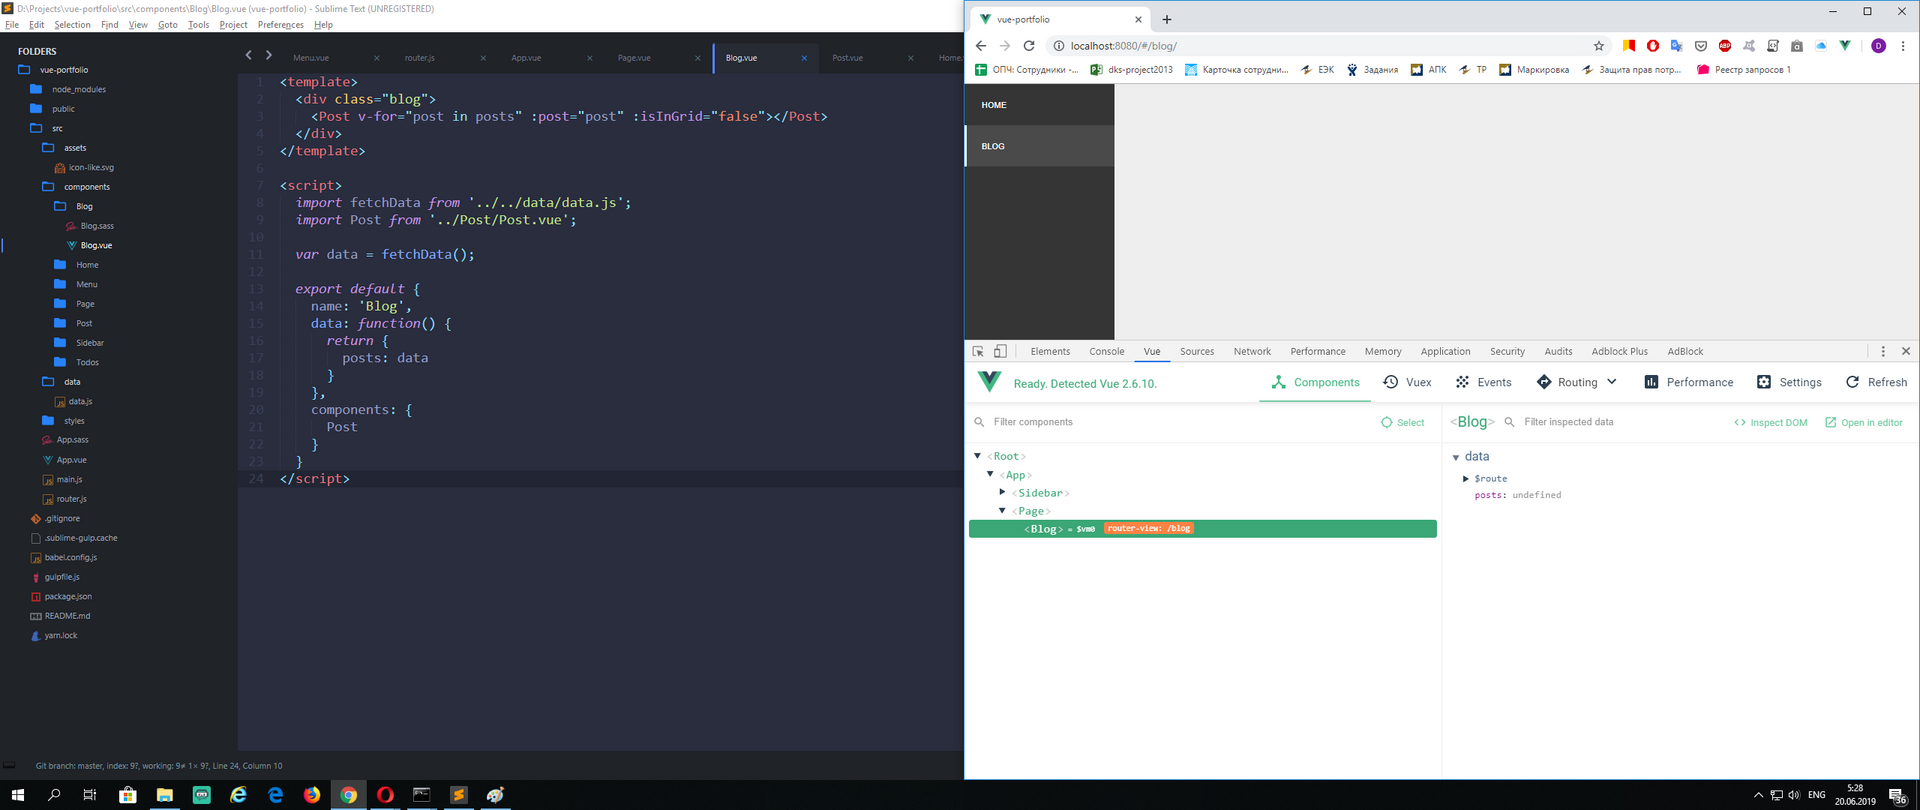
Task: Open Opera from the taskbar
Action: [385, 795]
